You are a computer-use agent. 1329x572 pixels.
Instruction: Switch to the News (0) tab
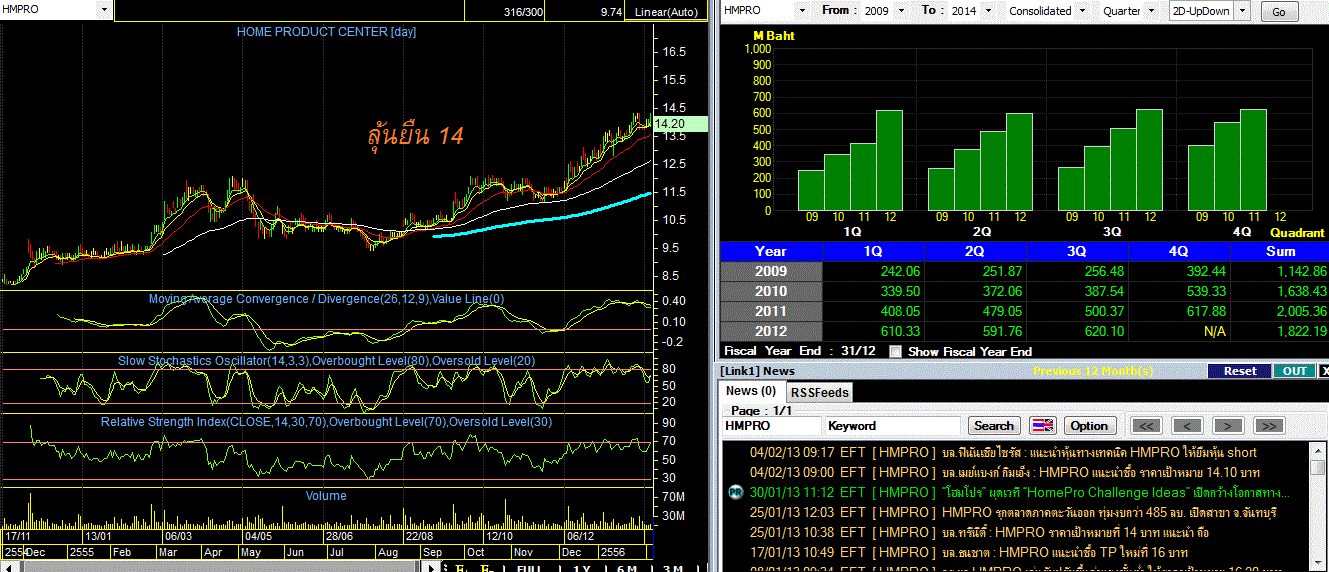[x=751, y=391]
